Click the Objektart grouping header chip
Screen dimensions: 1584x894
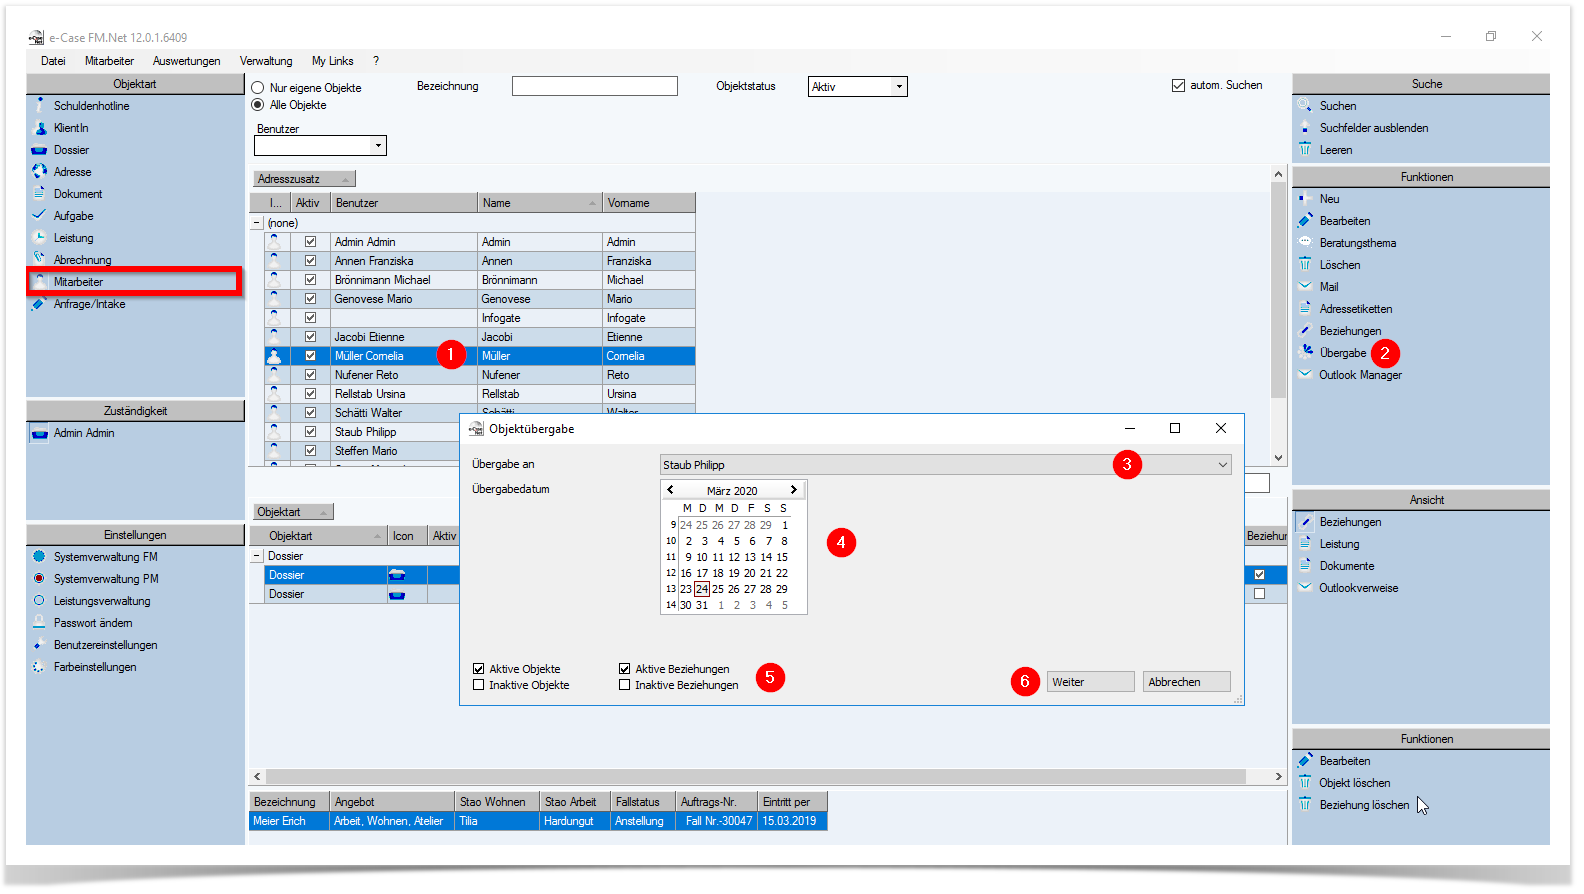[293, 512]
